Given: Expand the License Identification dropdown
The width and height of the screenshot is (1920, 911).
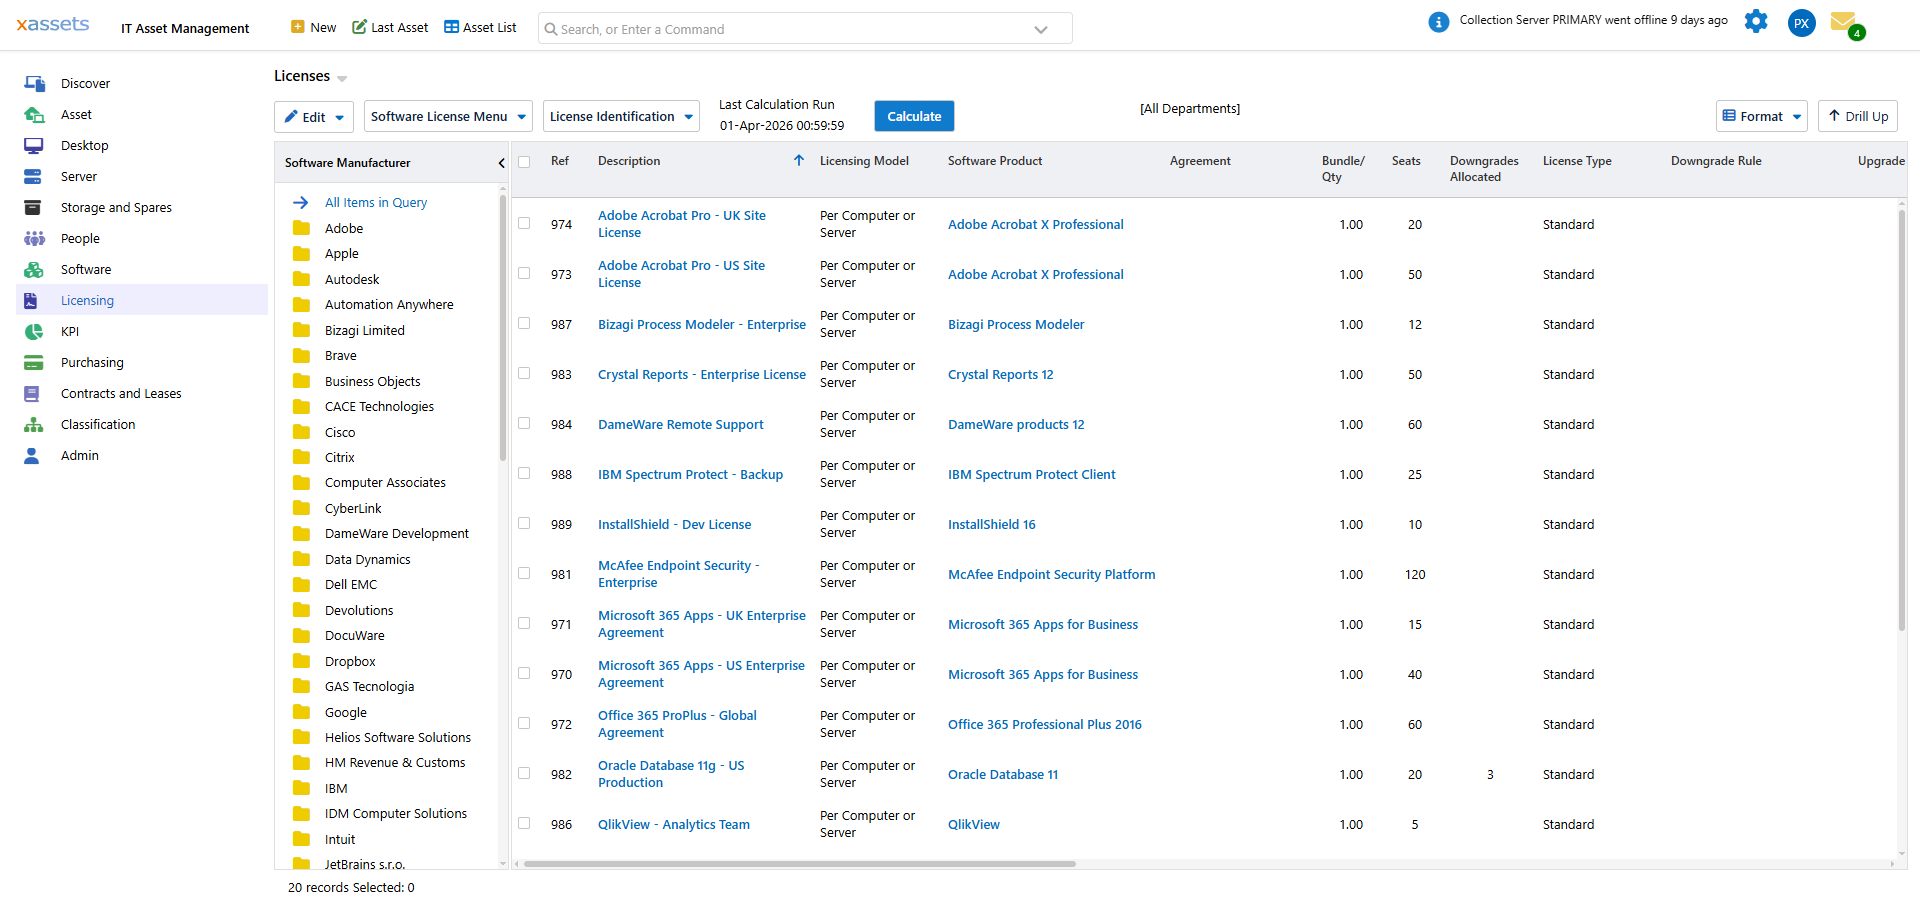Looking at the screenshot, I should (x=621, y=117).
